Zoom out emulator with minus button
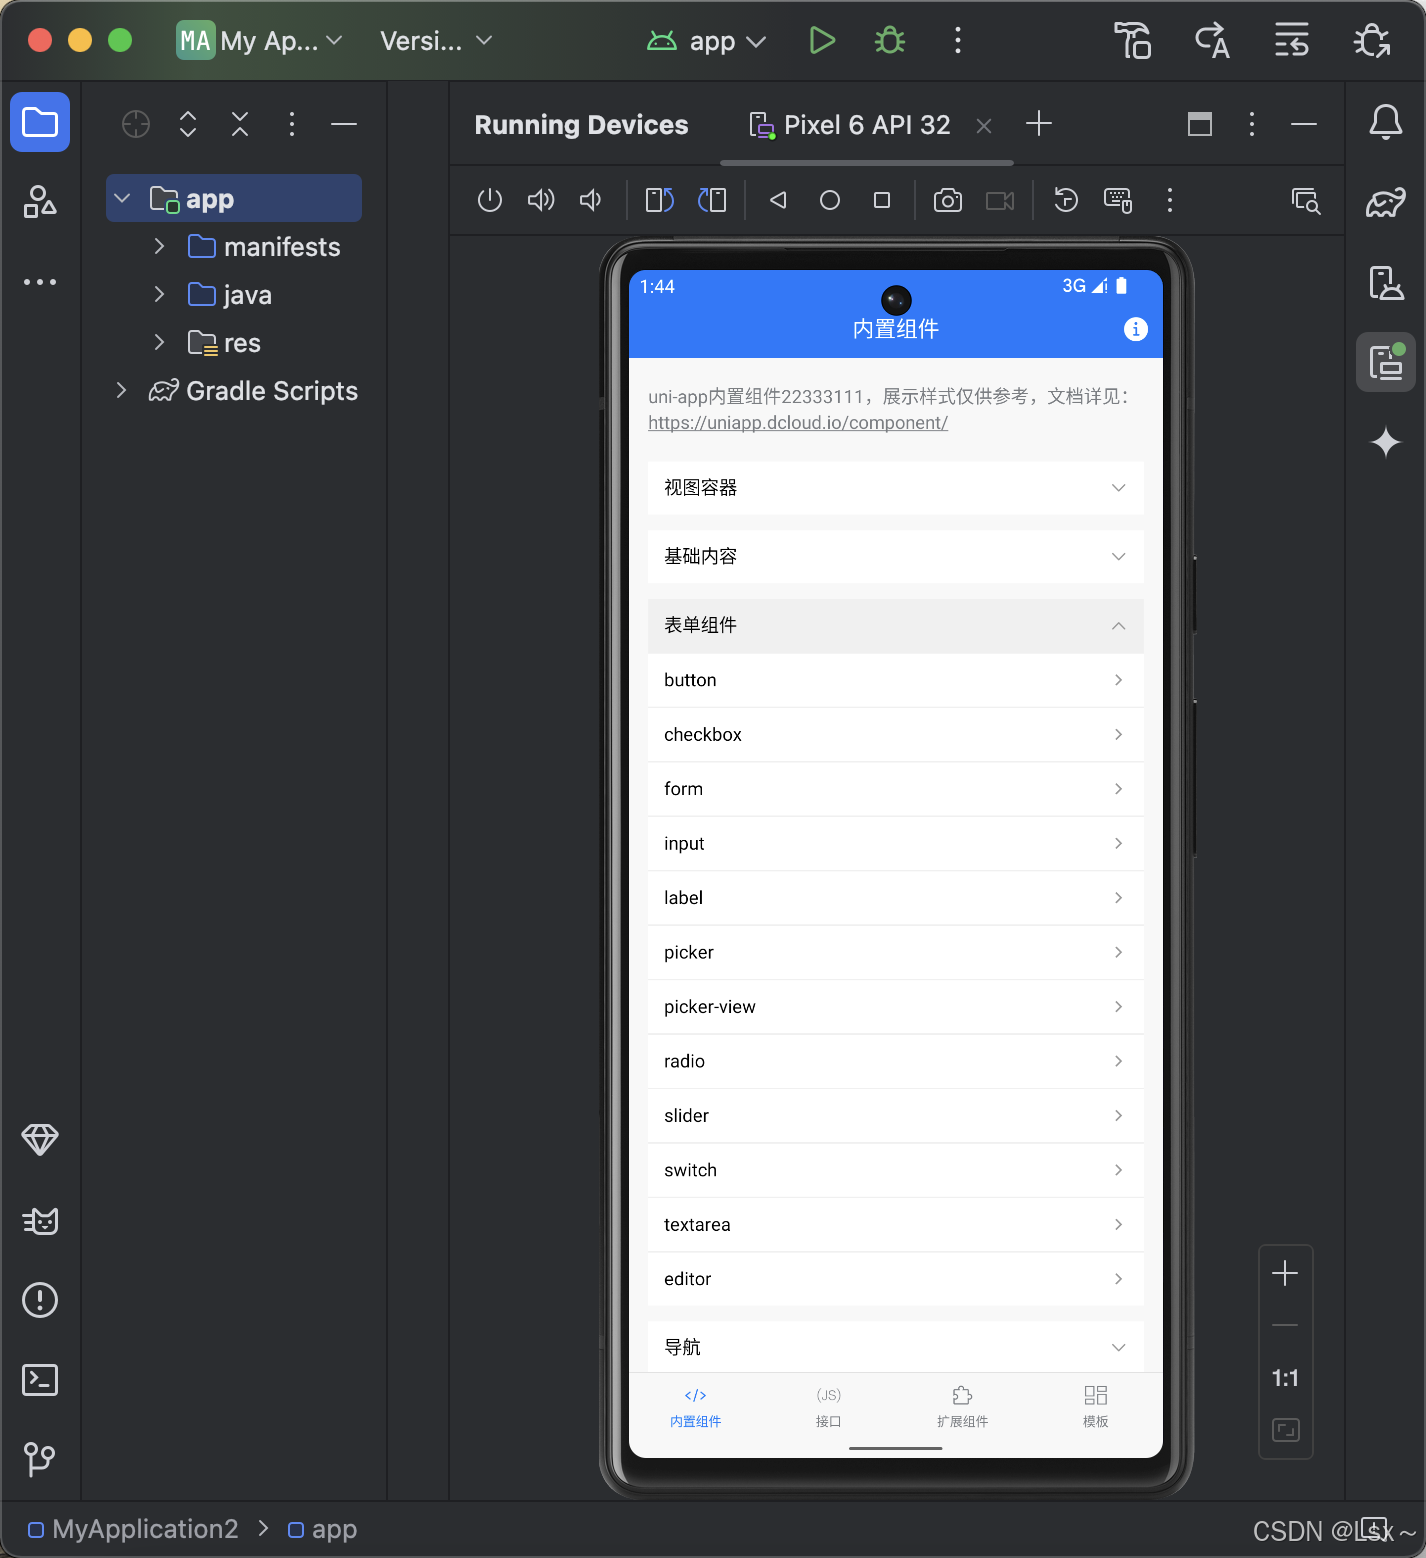Viewport: 1426px width, 1558px height. (1285, 1326)
